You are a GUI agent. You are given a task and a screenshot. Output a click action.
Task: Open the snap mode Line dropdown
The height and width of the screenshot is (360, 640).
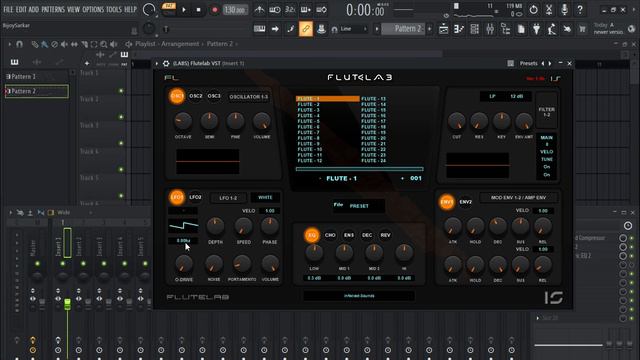click(353, 29)
